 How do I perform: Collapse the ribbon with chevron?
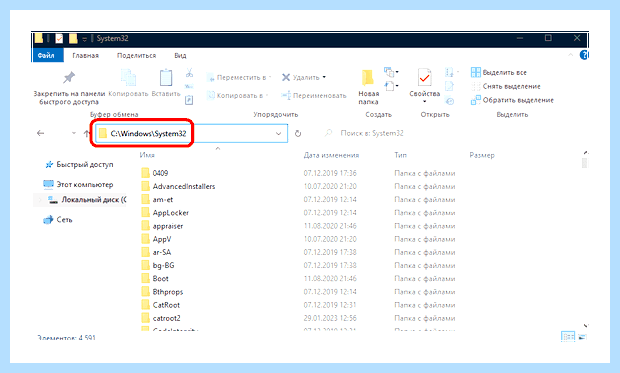(571, 55)
